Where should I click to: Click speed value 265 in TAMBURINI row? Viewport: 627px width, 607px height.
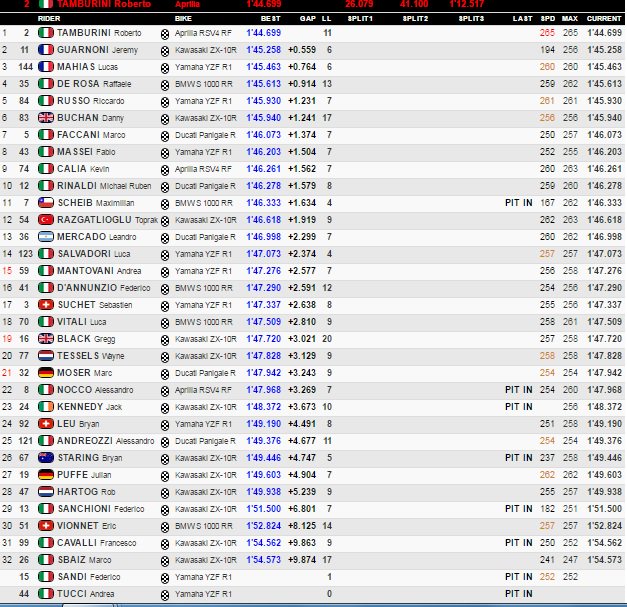[x=547, y=33]
